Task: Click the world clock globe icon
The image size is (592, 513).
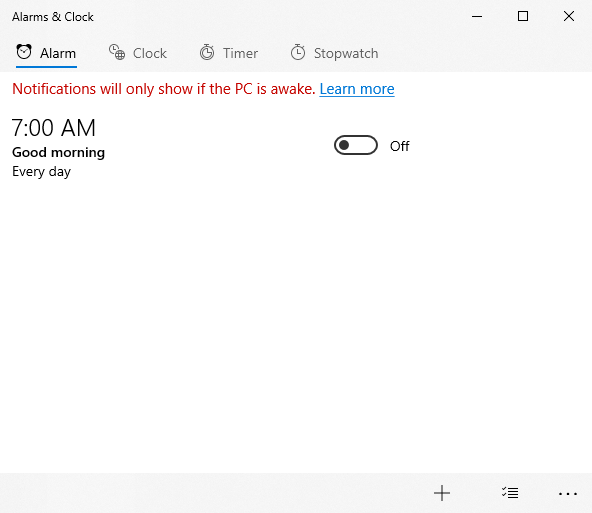Action: pos(117,52)
